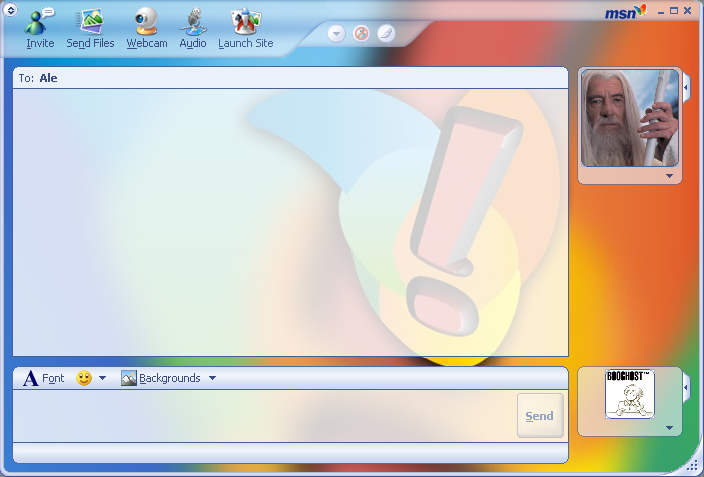Click the Invite contact icon
Screen dimensions: 704x477
tap(40, 22)
